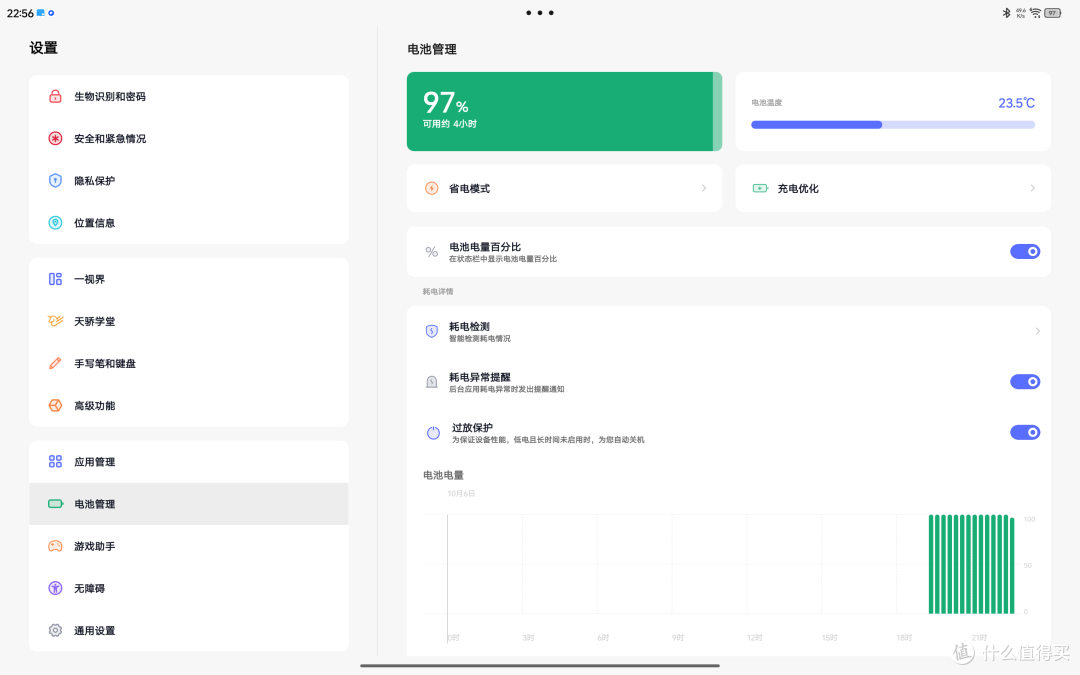This screenshot has height=675, width=1080.
Task: Open 通用设置 page
Action: pos(189,630)
